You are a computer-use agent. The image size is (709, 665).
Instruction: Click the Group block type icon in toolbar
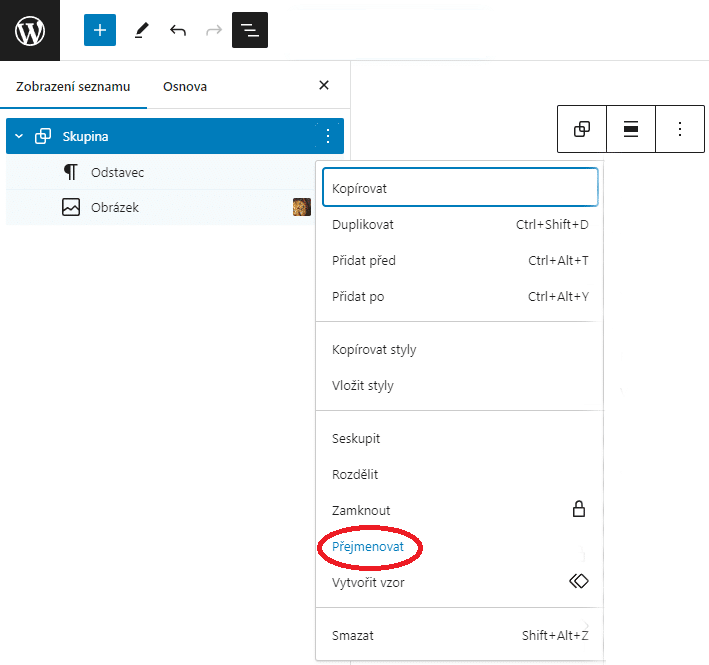(582, 129)
